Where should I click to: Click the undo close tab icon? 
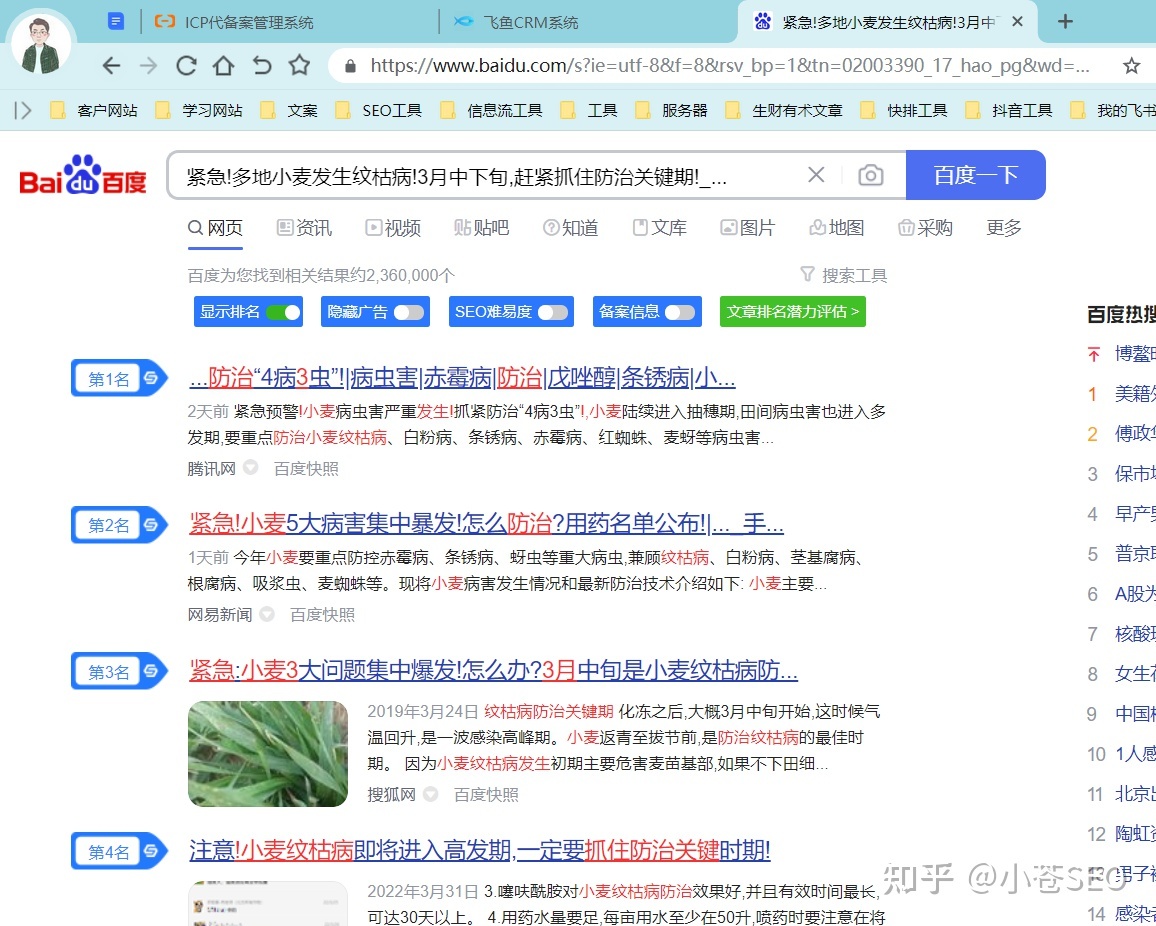coord(262,66)
